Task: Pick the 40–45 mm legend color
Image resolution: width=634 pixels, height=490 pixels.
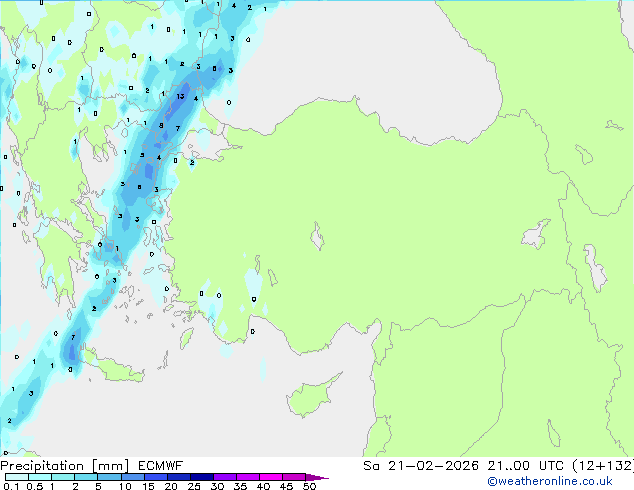Action: (271, 477)
